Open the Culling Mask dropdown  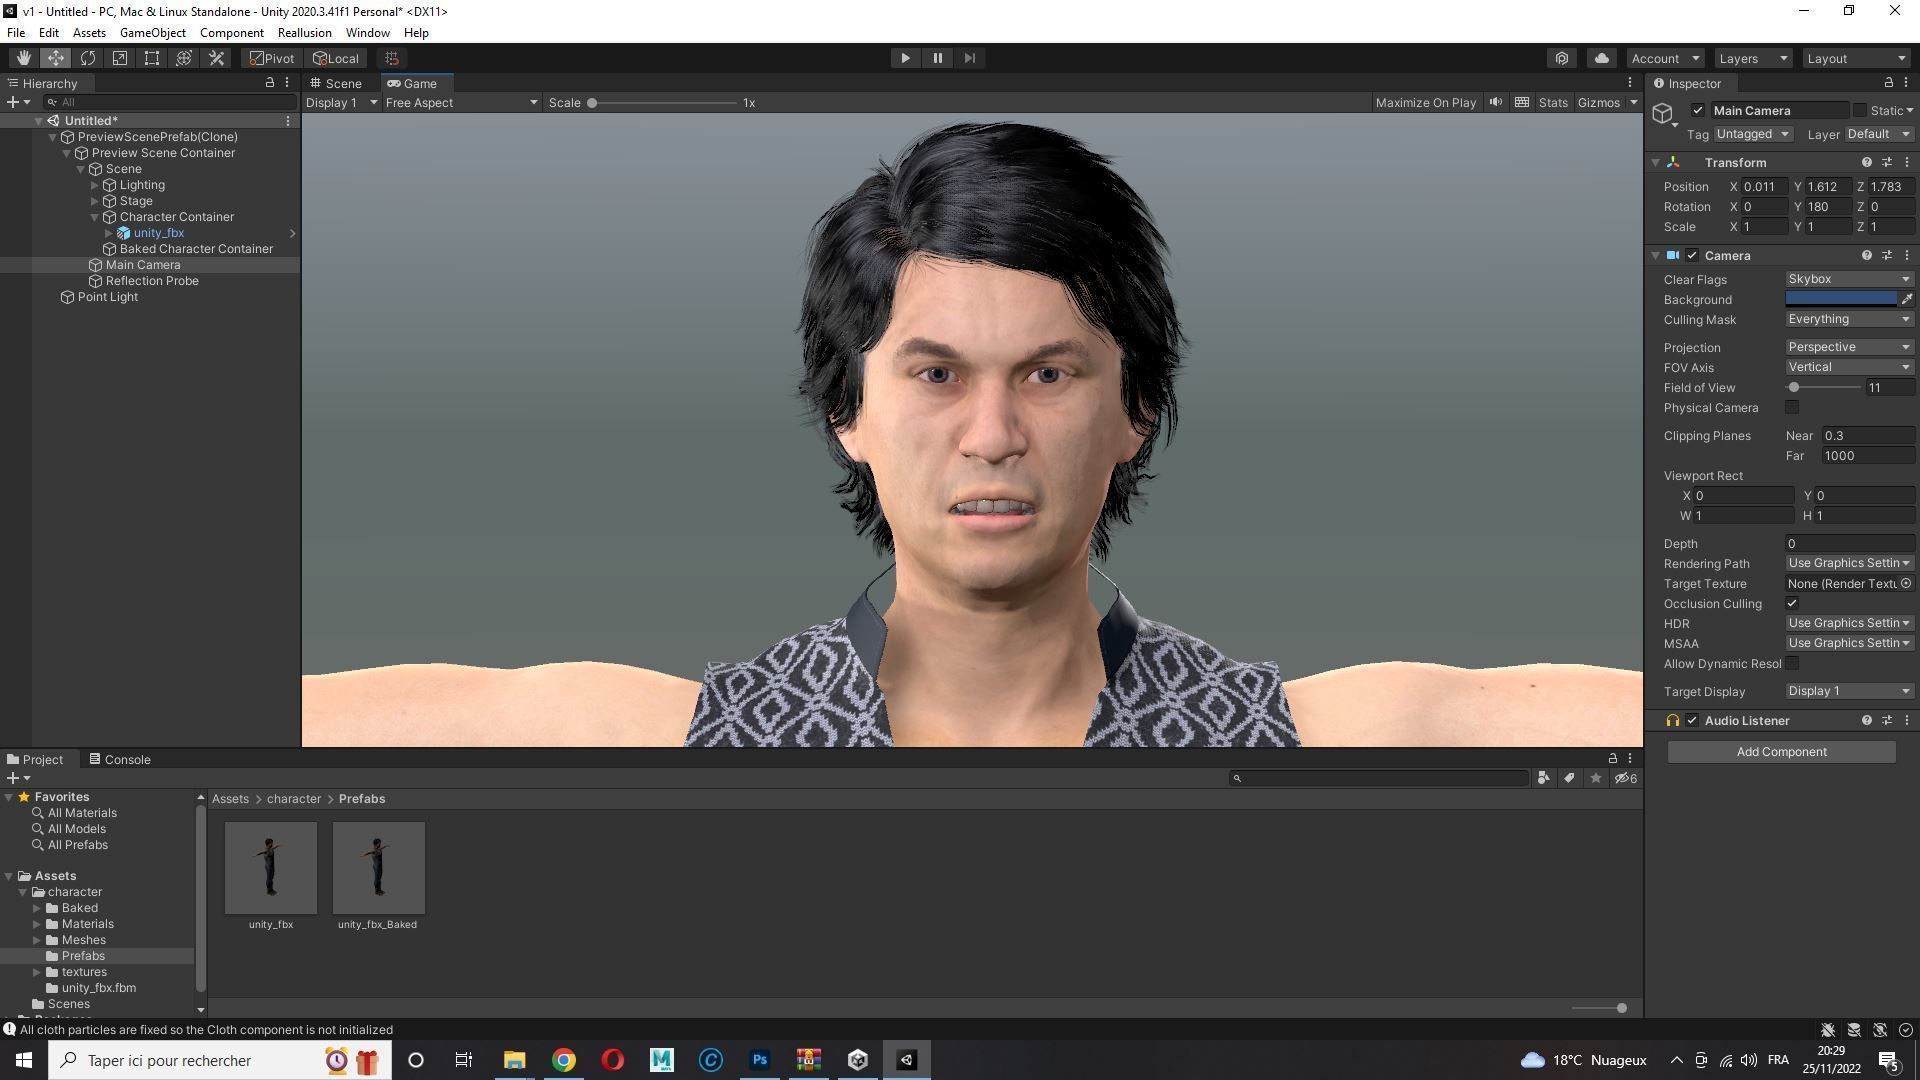pyautogui.click(x=1849, y=319)
